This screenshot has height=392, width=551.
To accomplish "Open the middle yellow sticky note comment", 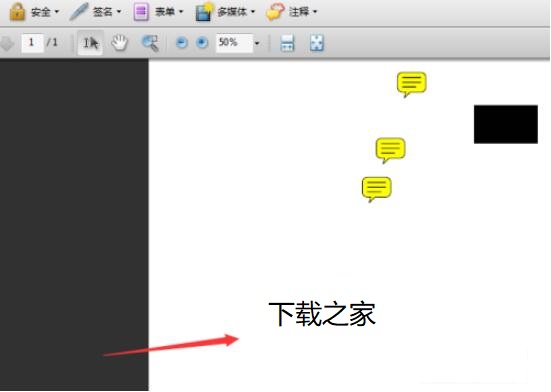I will click(390, 150).
